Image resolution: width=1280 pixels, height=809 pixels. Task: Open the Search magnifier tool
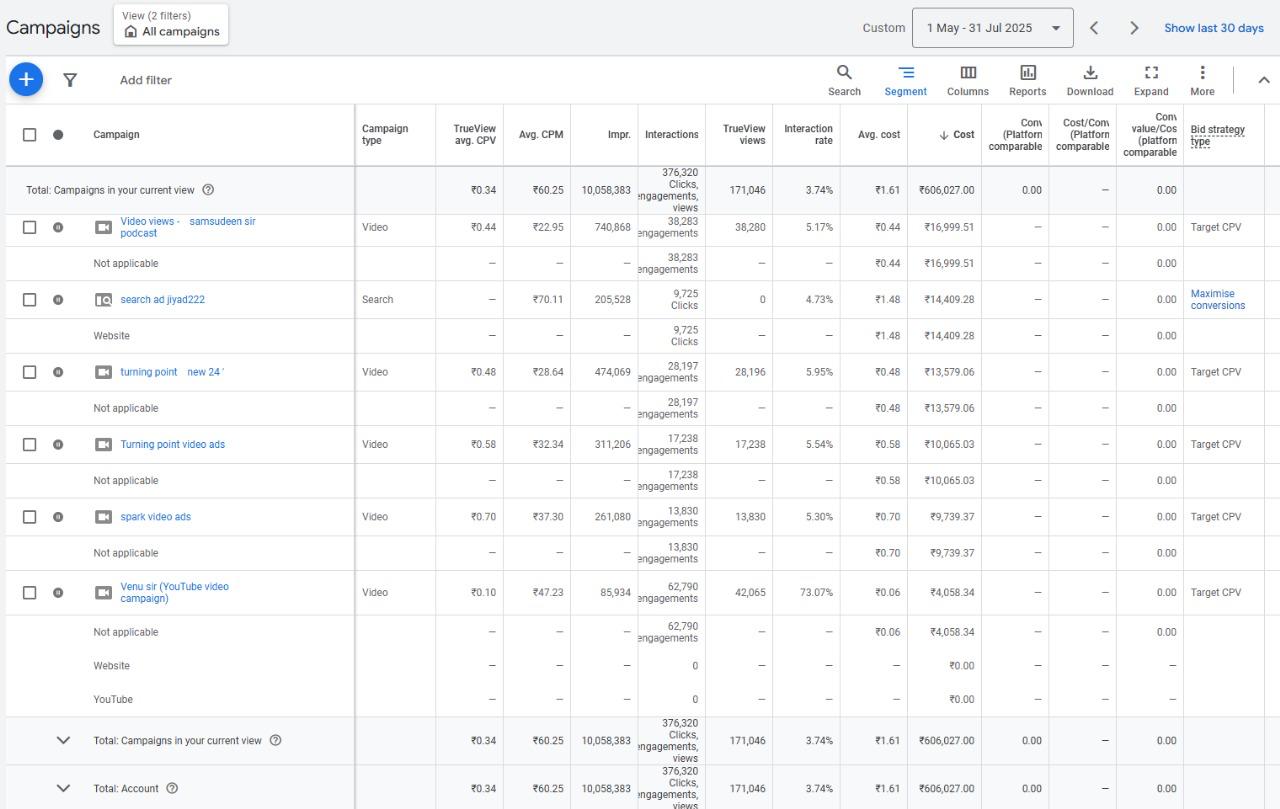click(x=844, y=80)
